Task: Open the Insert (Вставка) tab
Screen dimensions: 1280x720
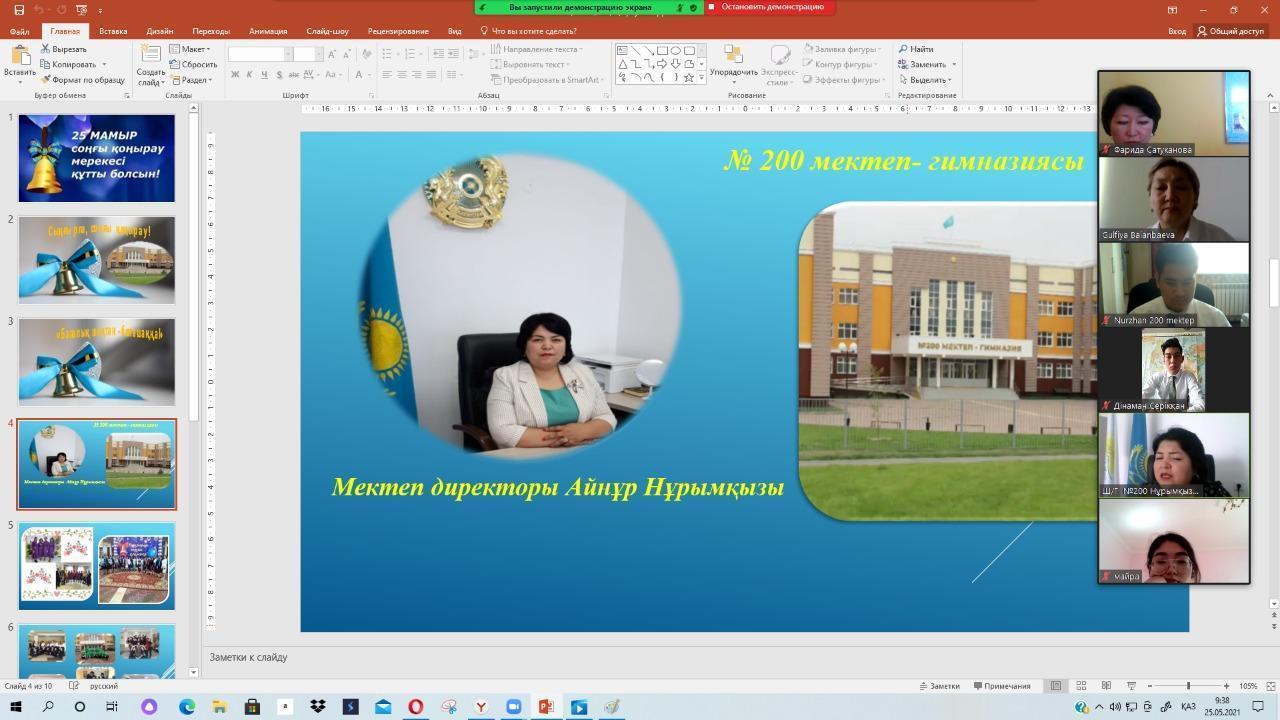Action: click(x=113, y=31)
